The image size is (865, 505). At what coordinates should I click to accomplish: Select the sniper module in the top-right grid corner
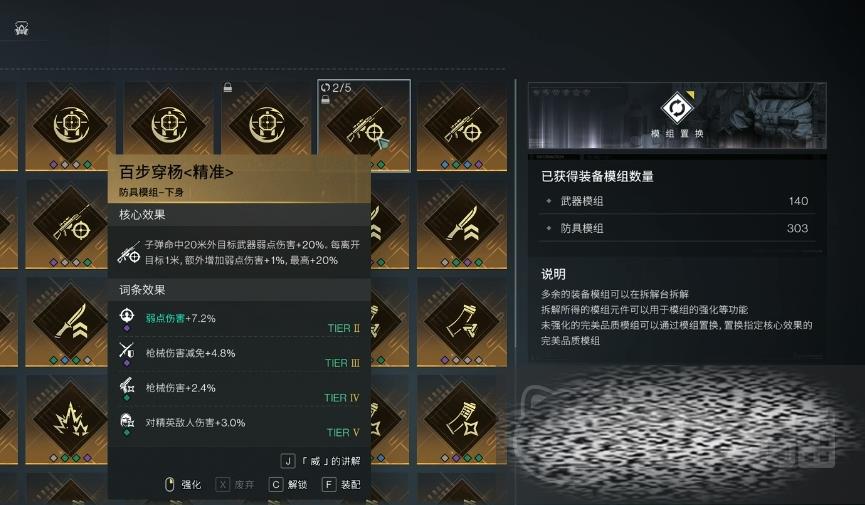point(462,126)
